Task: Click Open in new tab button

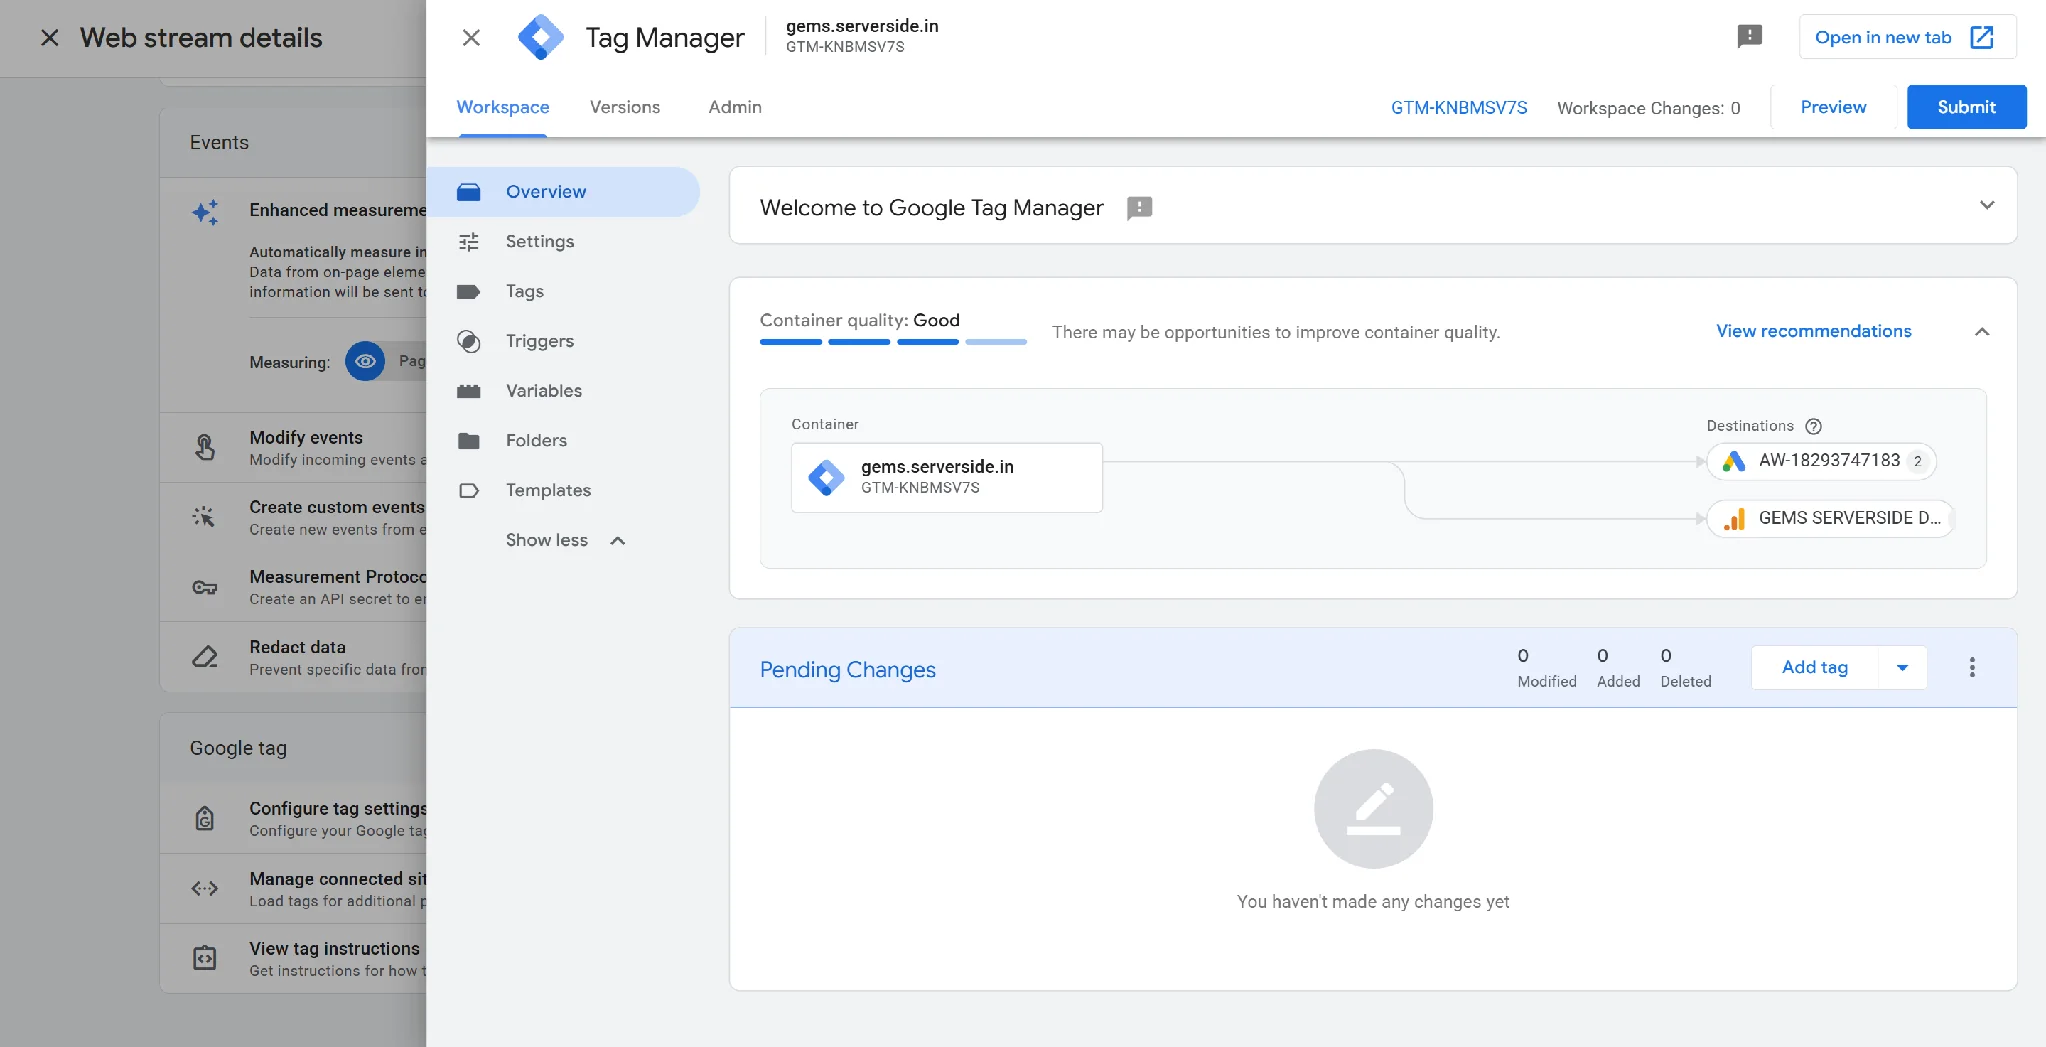Action: [x=1907, y=37]
